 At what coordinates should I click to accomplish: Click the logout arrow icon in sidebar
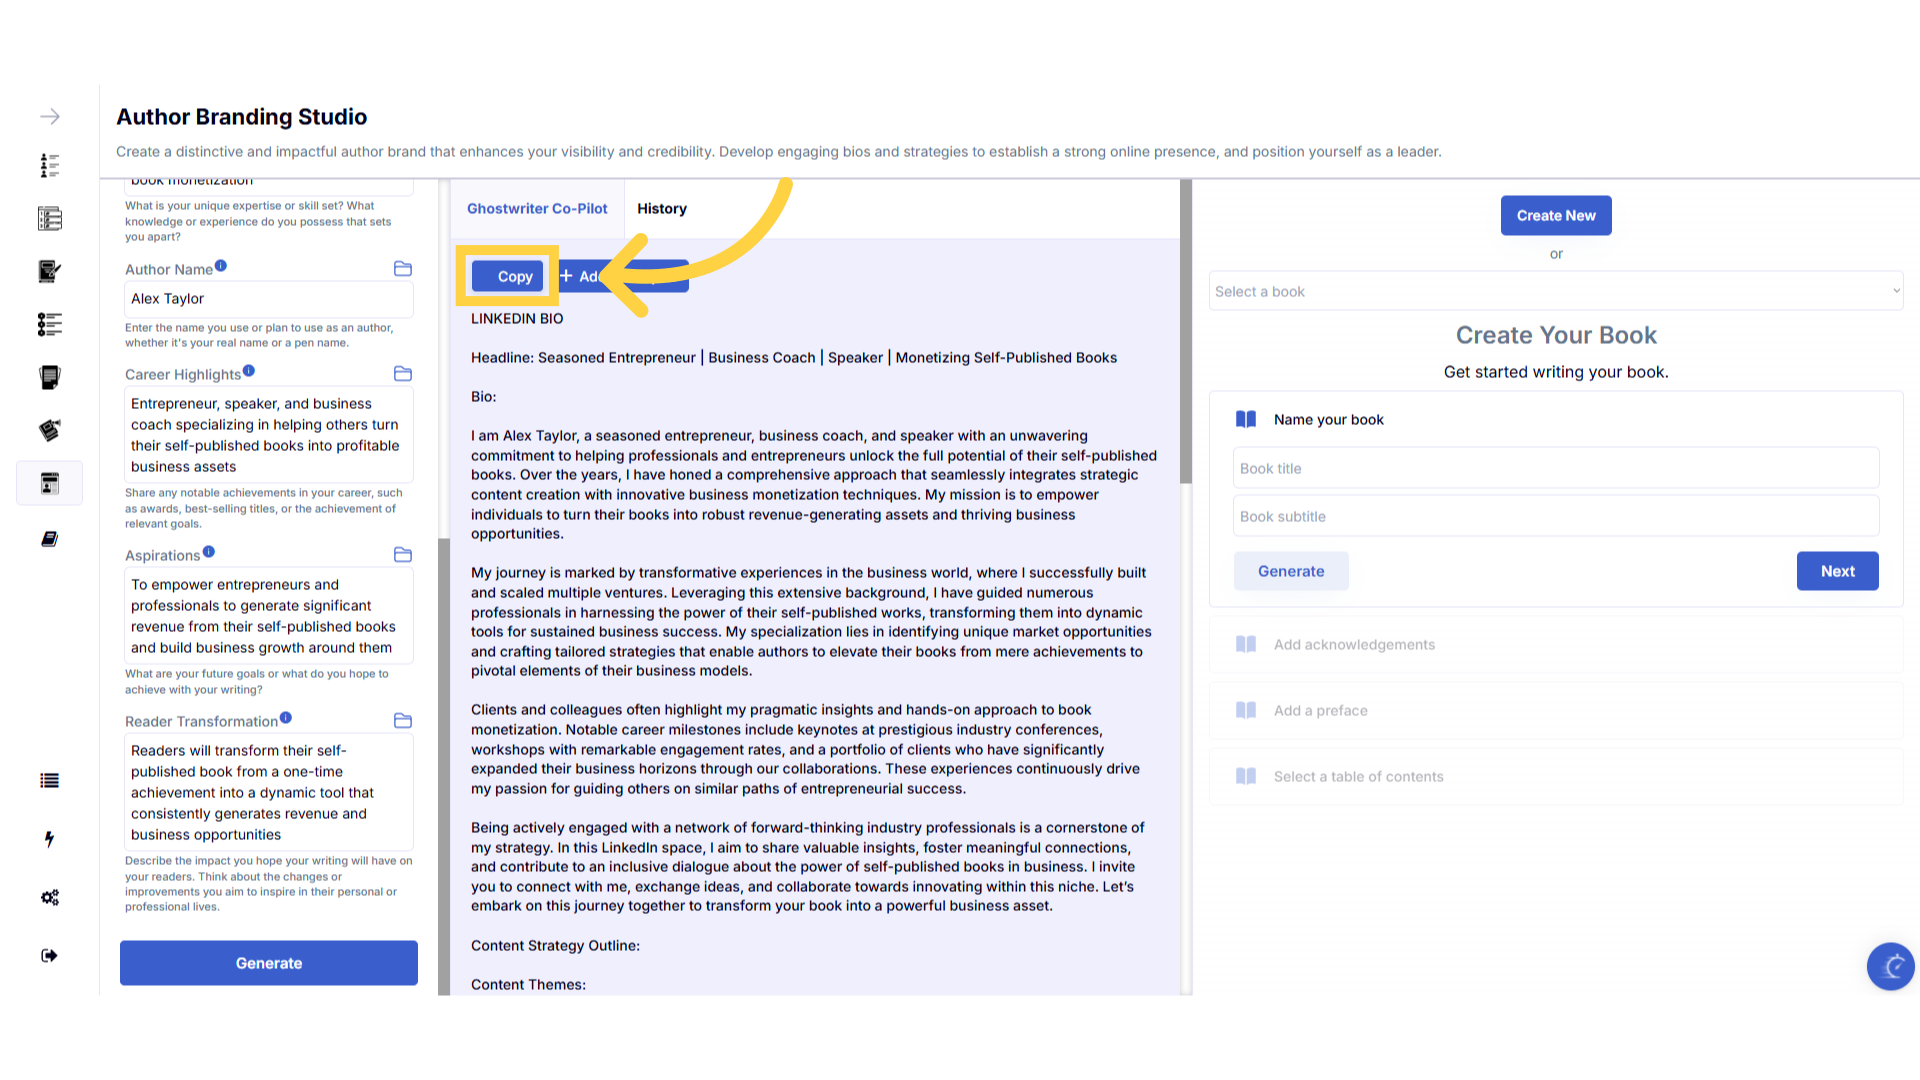[x=49, y=955]
